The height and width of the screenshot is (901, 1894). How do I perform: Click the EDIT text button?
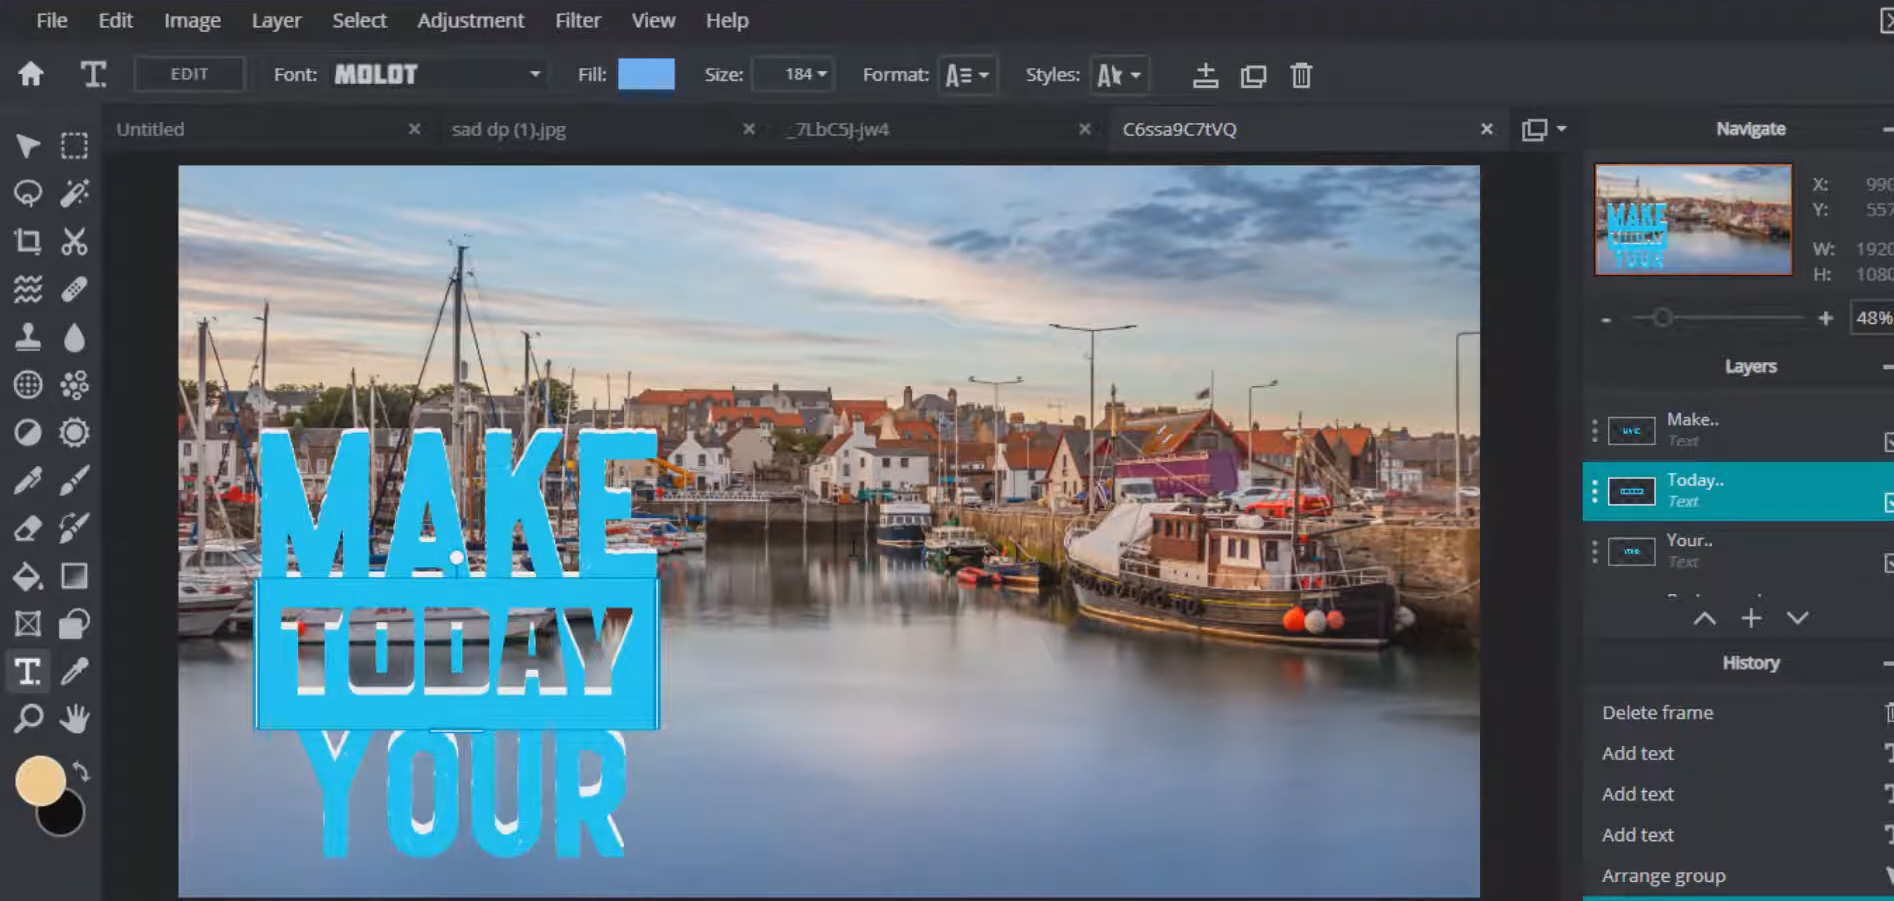(189, 74)
